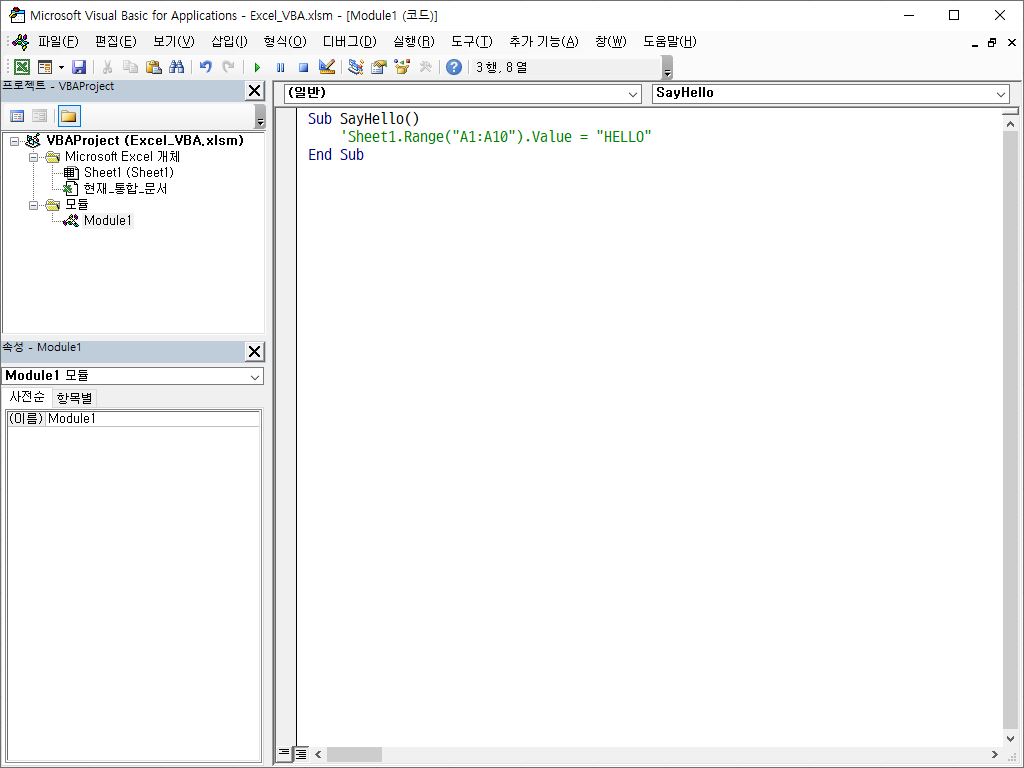Place cursor on "End Sub" line
The height and width of the screenshot is (768, 1024).
click(336, 155)
